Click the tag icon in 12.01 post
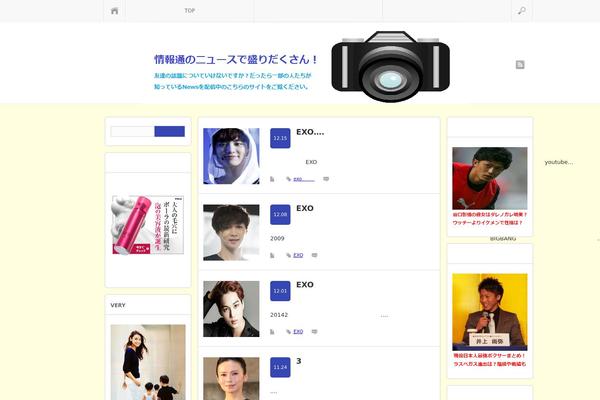 click(x=289, y=332)
